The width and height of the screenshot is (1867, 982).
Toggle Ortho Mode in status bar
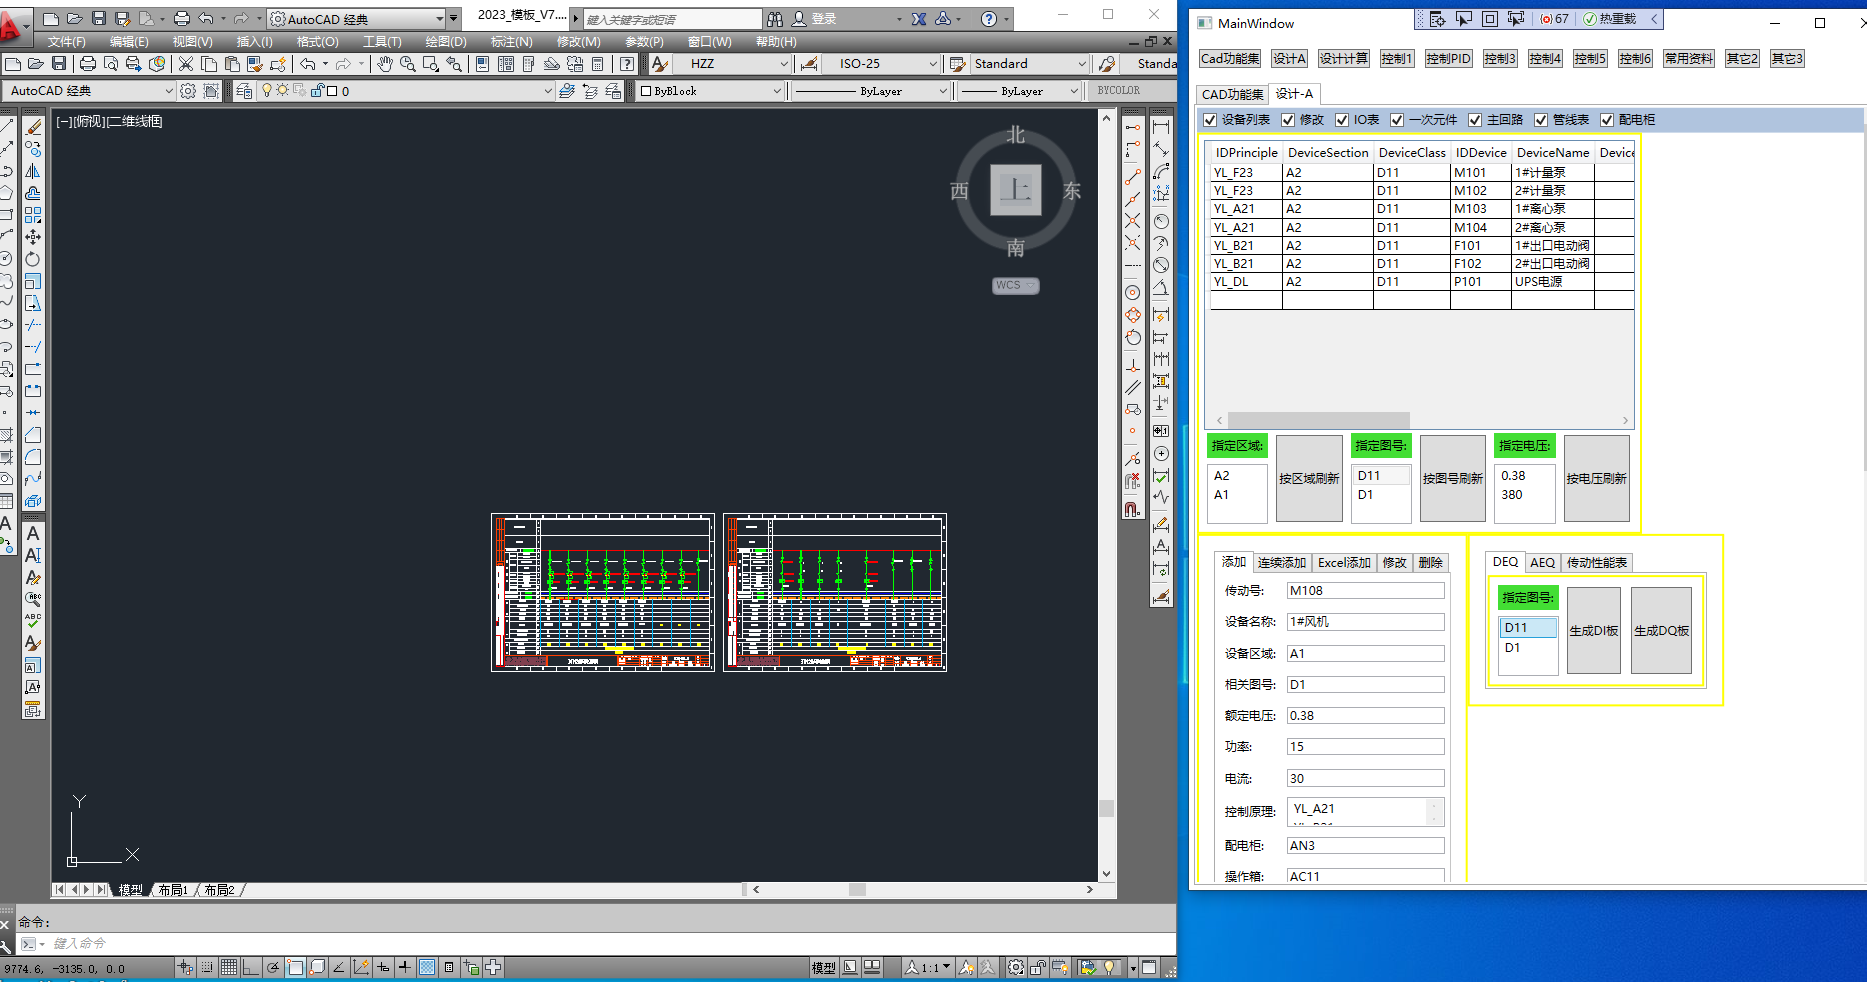coord(250,967)
